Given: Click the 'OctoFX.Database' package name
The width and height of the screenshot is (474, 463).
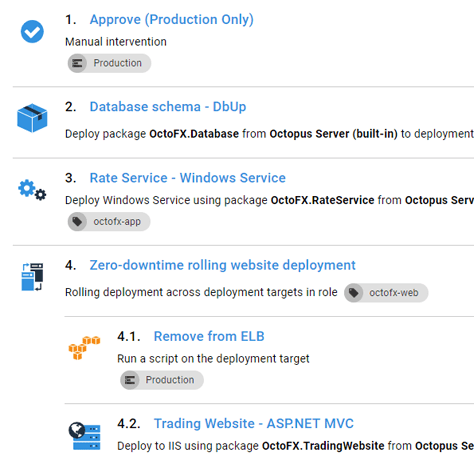Looking at the screenshot, I should [194, 134].
